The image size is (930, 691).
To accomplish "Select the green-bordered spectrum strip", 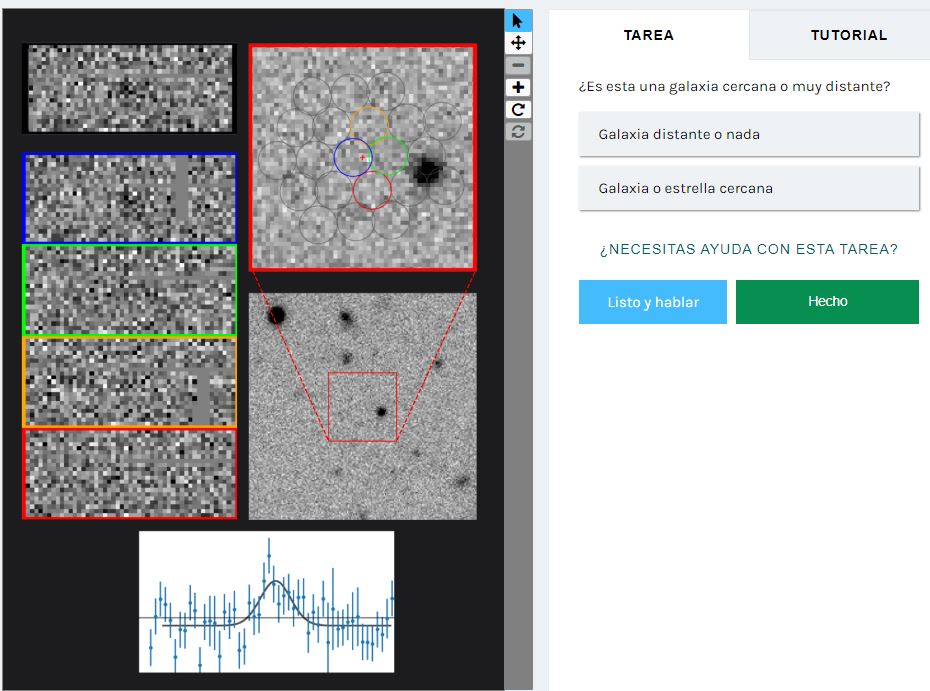I will 129,290.
